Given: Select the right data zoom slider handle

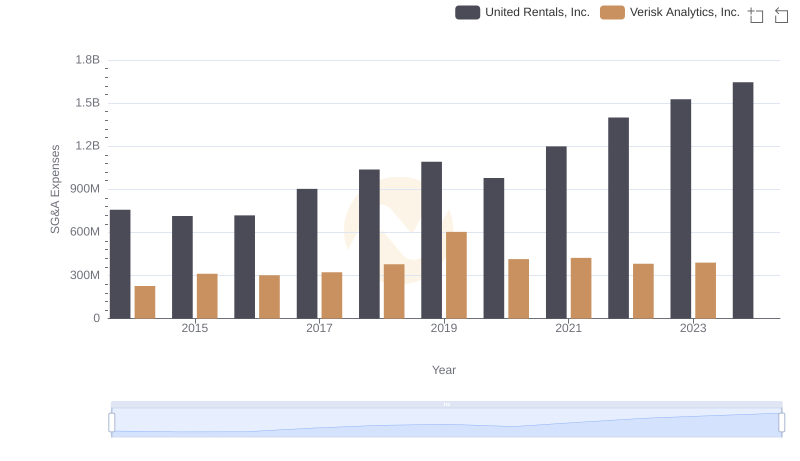Looking at the screenshot, I should tap(781, 423).
